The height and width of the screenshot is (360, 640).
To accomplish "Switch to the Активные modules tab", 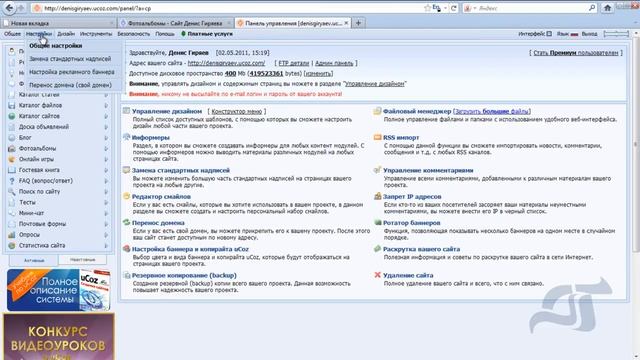I will click(x=34, y=260).
